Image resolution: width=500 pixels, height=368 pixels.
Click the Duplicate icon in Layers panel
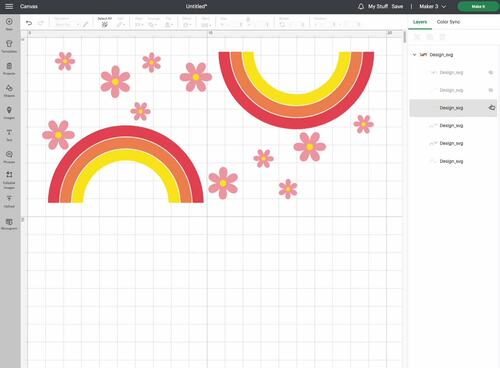[430, 37]
